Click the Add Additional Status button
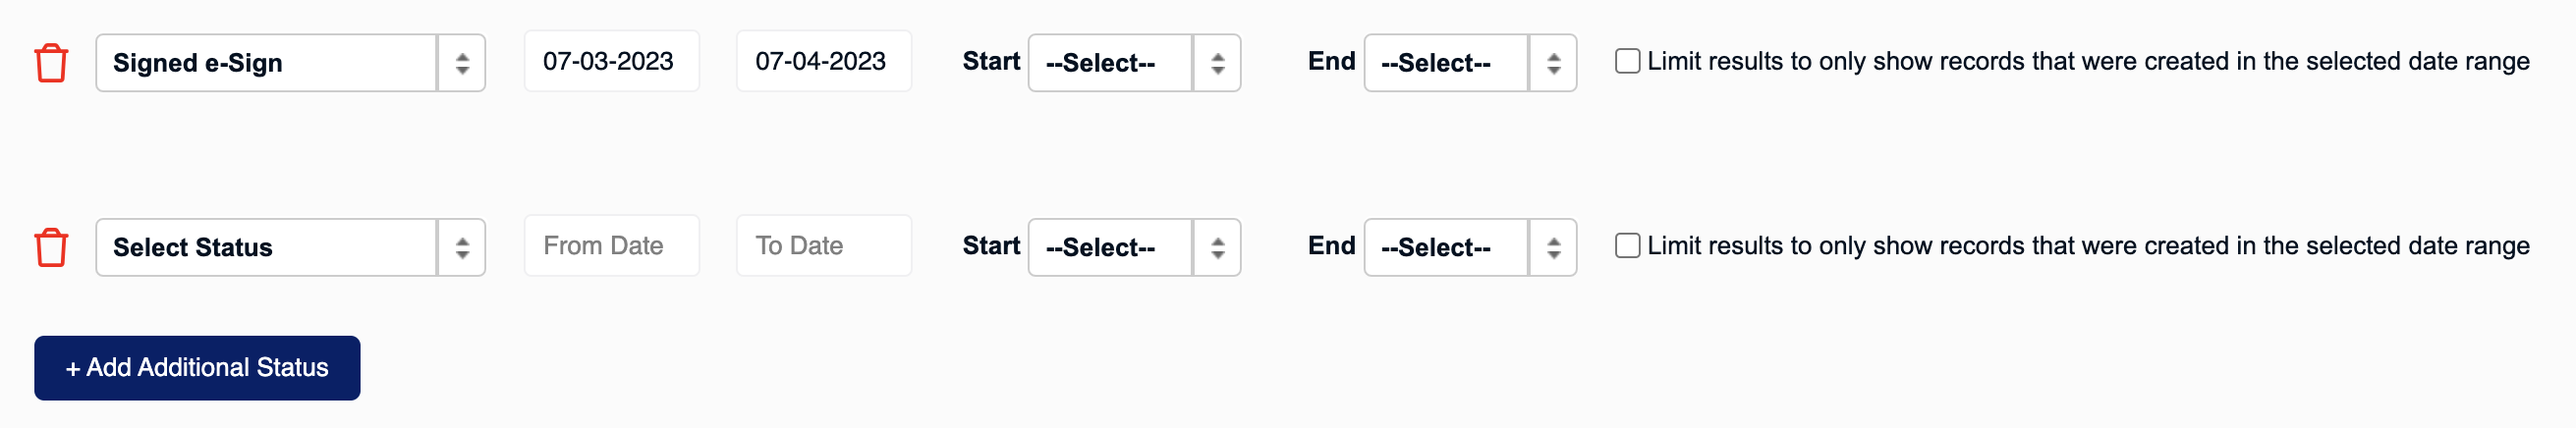Viewport: 2576px width, 428px height. 197,368
